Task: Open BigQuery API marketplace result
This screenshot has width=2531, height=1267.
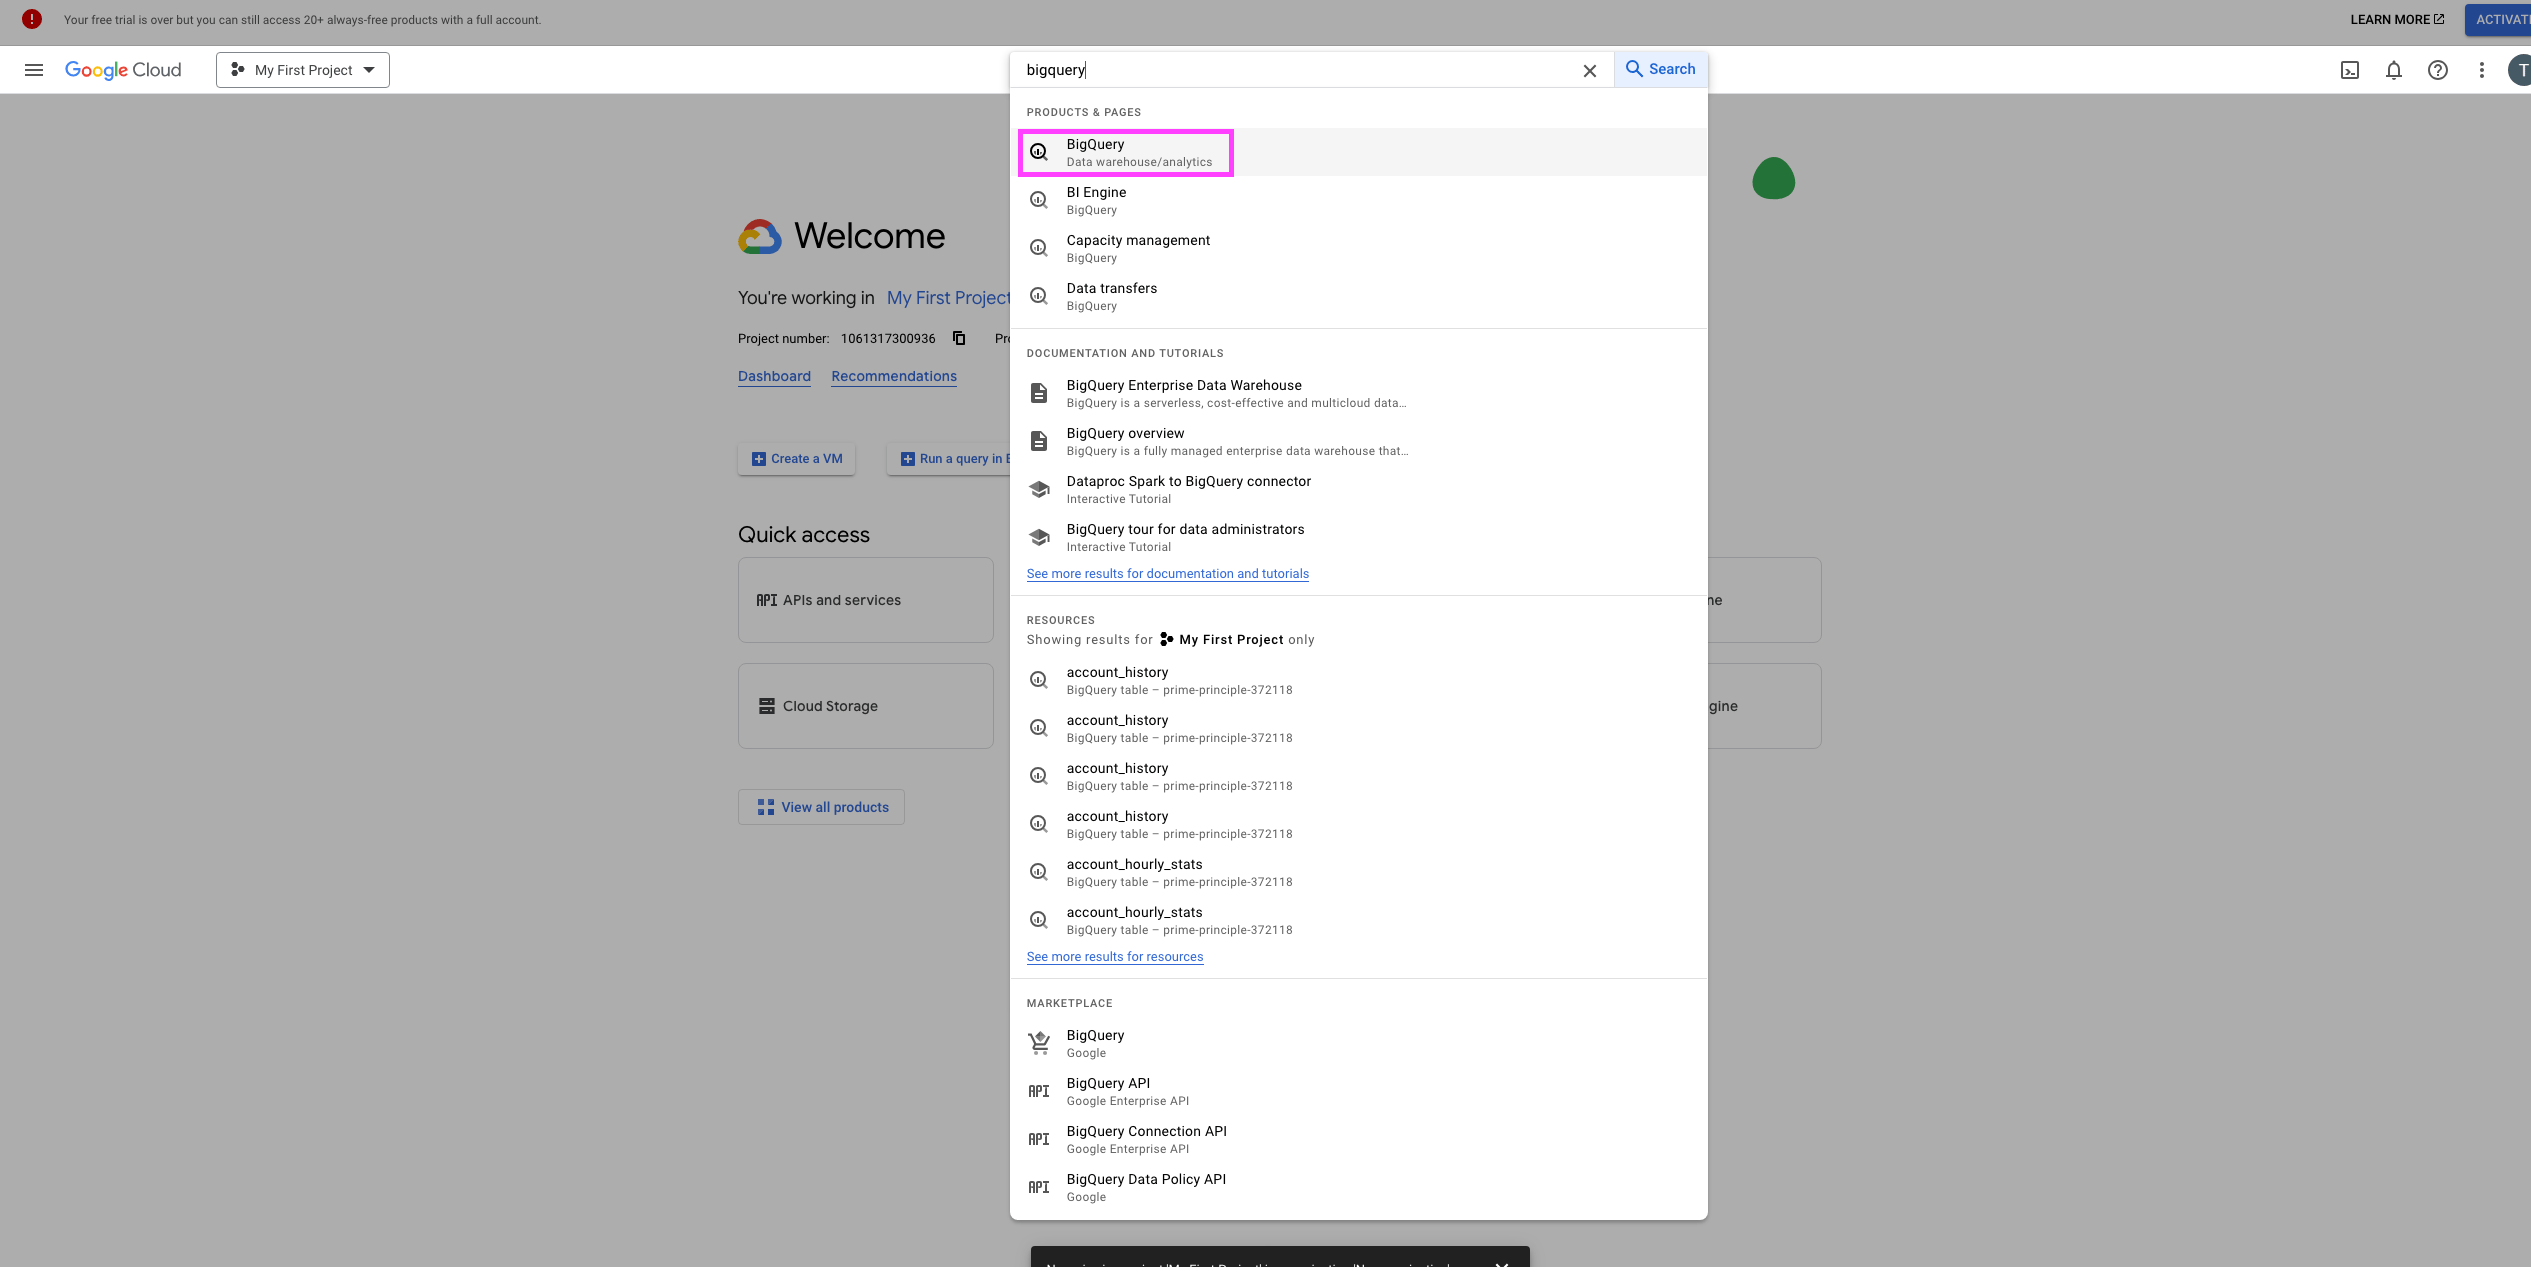Action: [x=1359, y=1091]
